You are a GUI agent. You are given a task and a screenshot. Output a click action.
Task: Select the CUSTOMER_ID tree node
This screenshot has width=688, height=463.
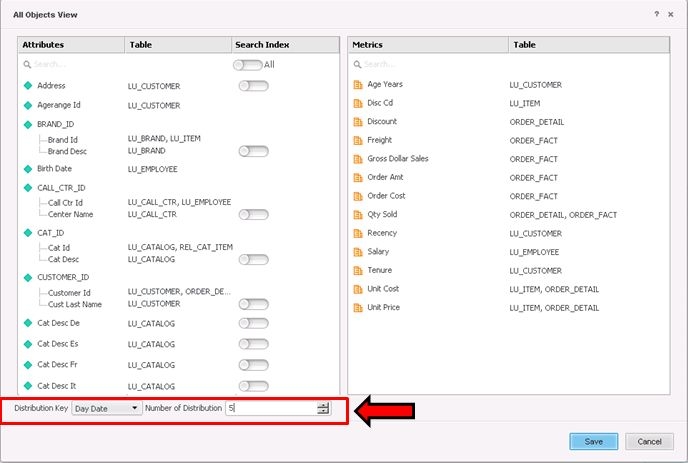pyautogui.click(x=63, y=277)
